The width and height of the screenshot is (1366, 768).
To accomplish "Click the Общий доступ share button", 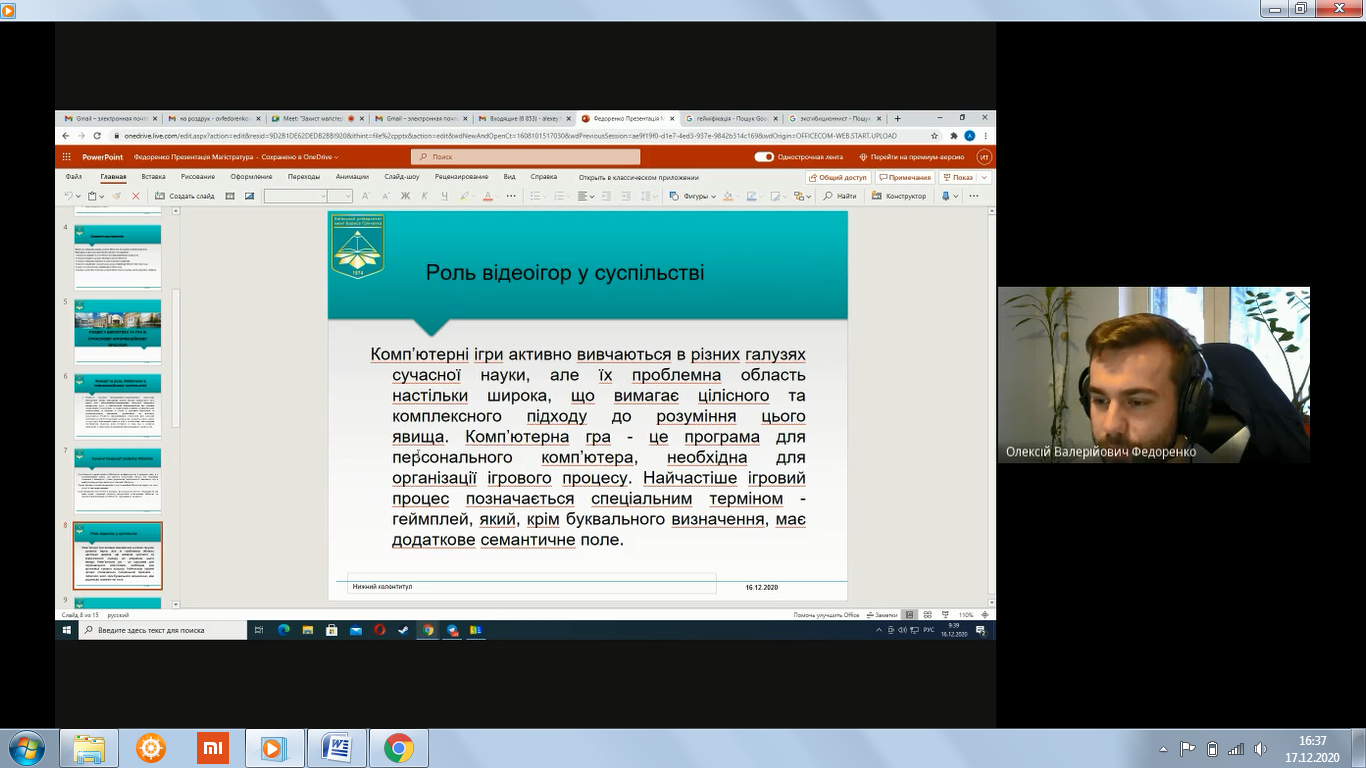I will tap(837, 177).
